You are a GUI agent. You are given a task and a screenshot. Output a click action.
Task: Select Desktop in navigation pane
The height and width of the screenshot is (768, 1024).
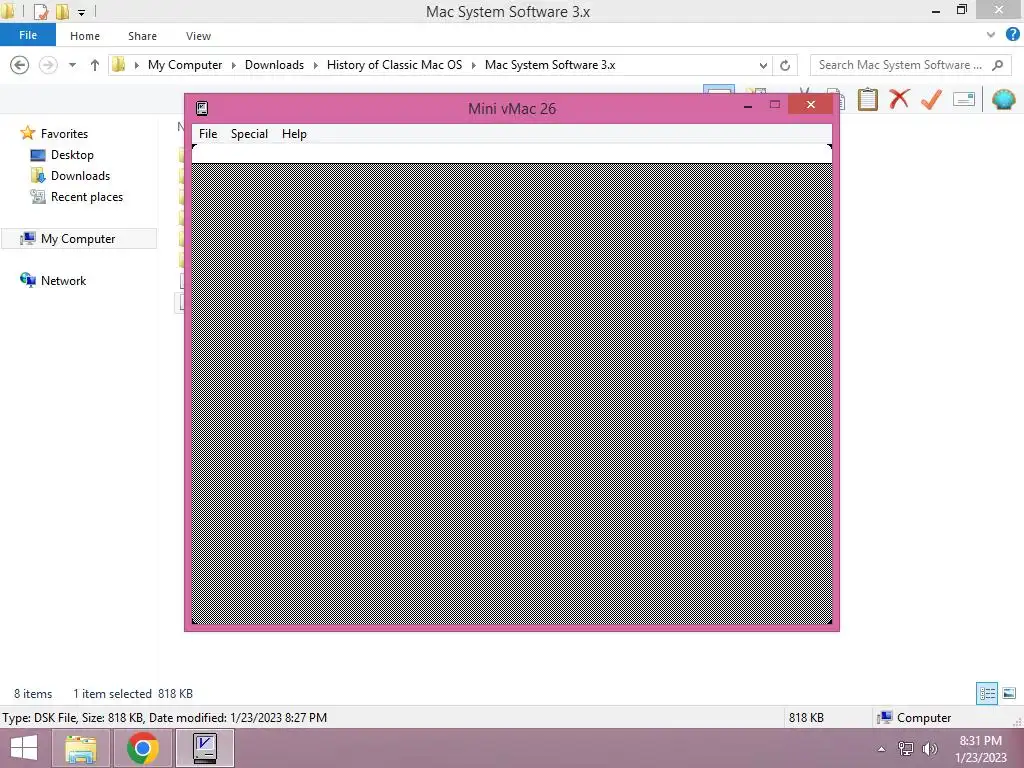click(x=72, y=155)
